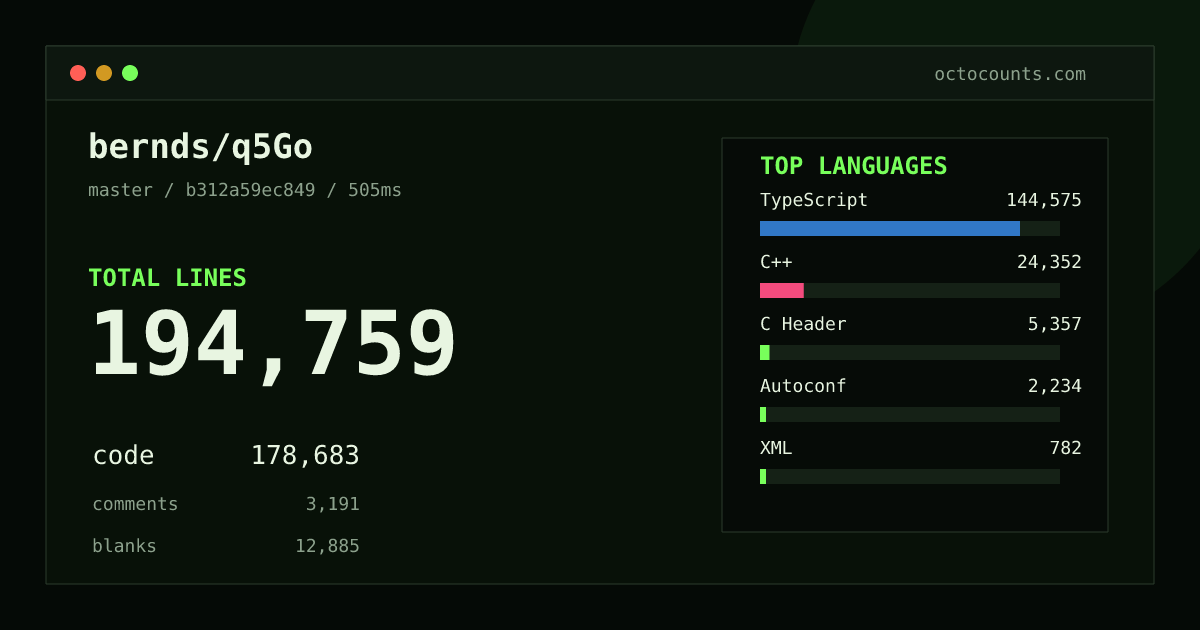
Task: Select the 24,352 C++ line count
Action: tap(1049, 262)
